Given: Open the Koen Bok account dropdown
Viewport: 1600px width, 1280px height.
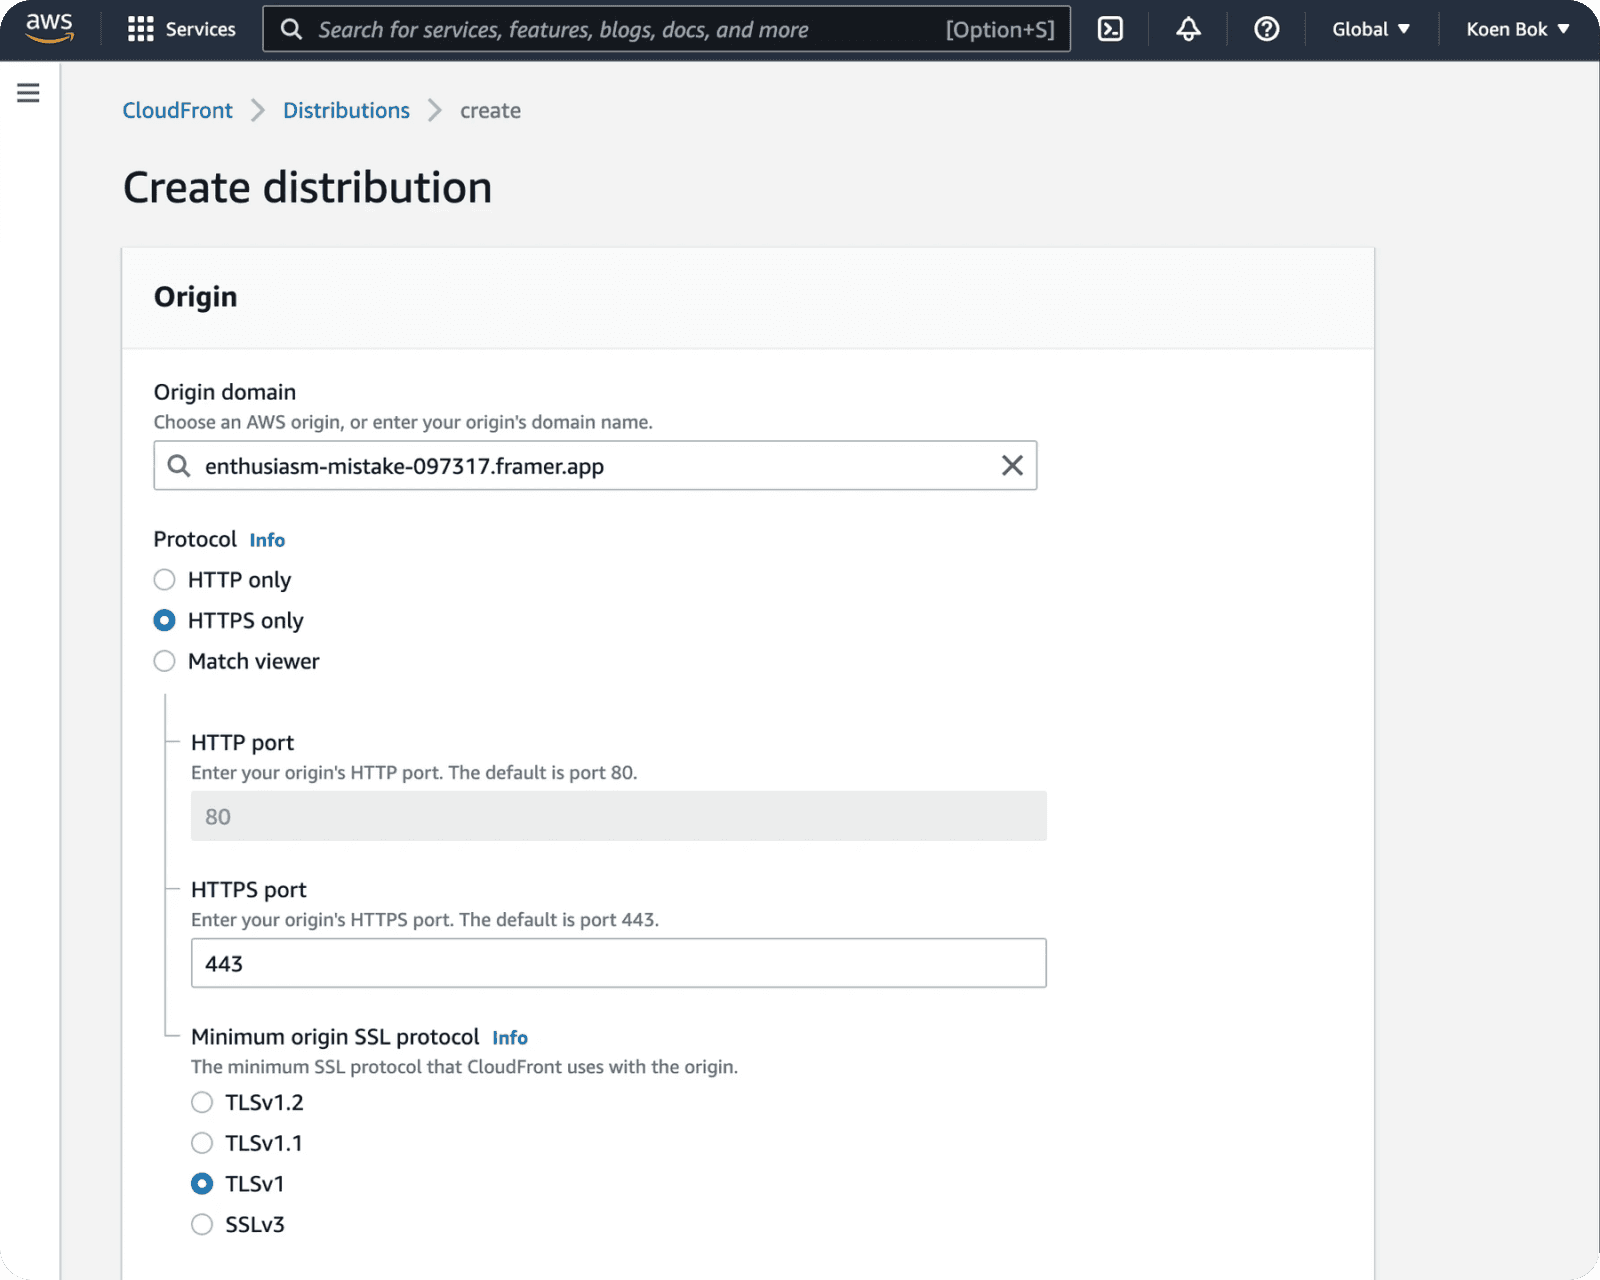Looking at the screenshot, I should pyautogui.click(x=1517, y=29).
